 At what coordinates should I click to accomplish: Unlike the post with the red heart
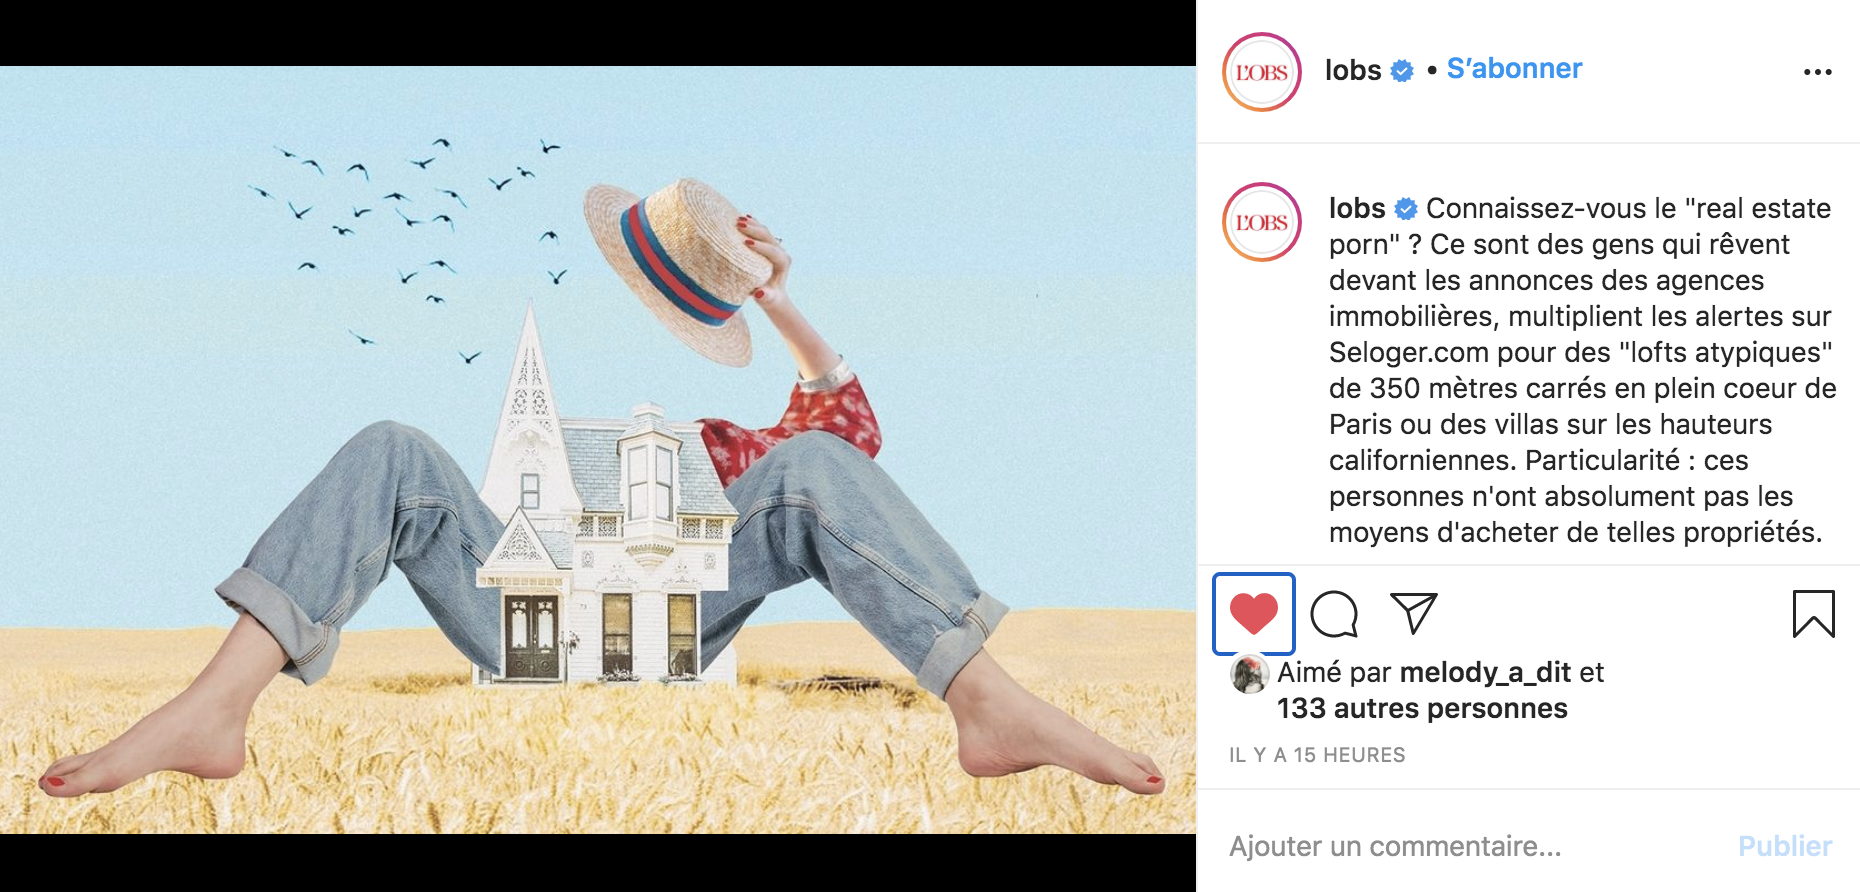pyautogui.click(x=1254, y=613)
